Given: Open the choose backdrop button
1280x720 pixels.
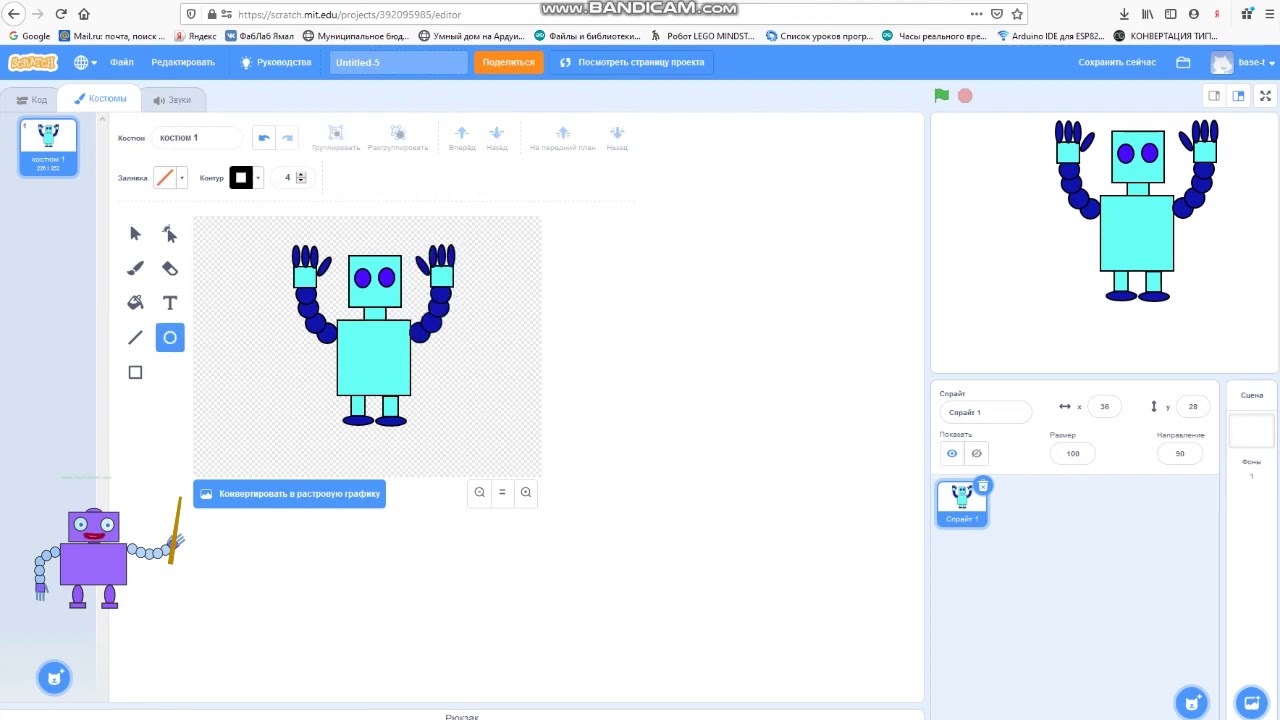Looking at the screenshot, I should pyautogui.click(x=1251, y=702).
